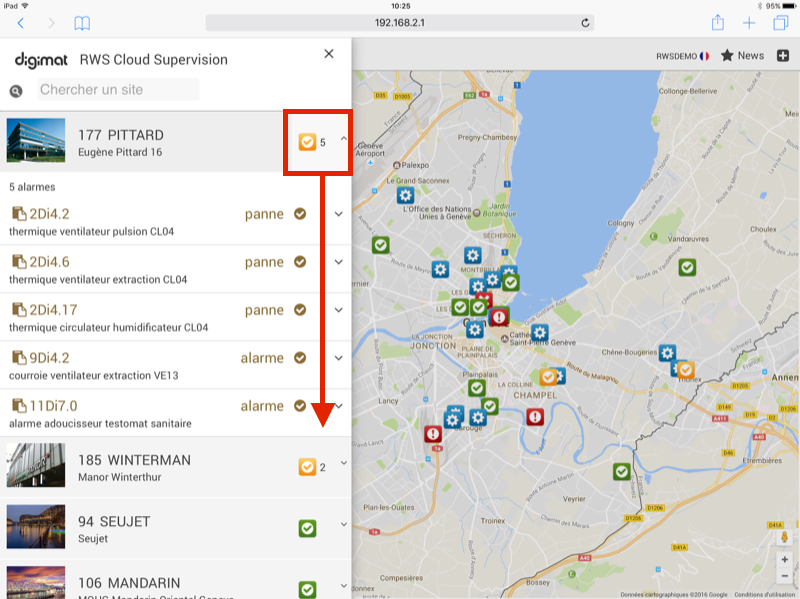Click the orange status badge for 185 WINTERMAN
This screenshot has height=599, width=800.
coord(307,467)
